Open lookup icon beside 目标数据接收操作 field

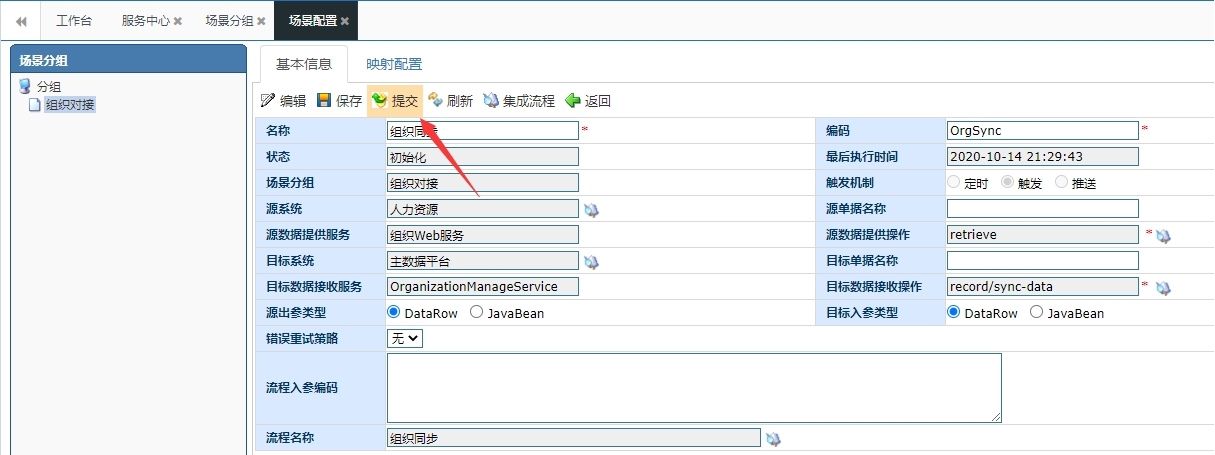tap(1163, 288)
